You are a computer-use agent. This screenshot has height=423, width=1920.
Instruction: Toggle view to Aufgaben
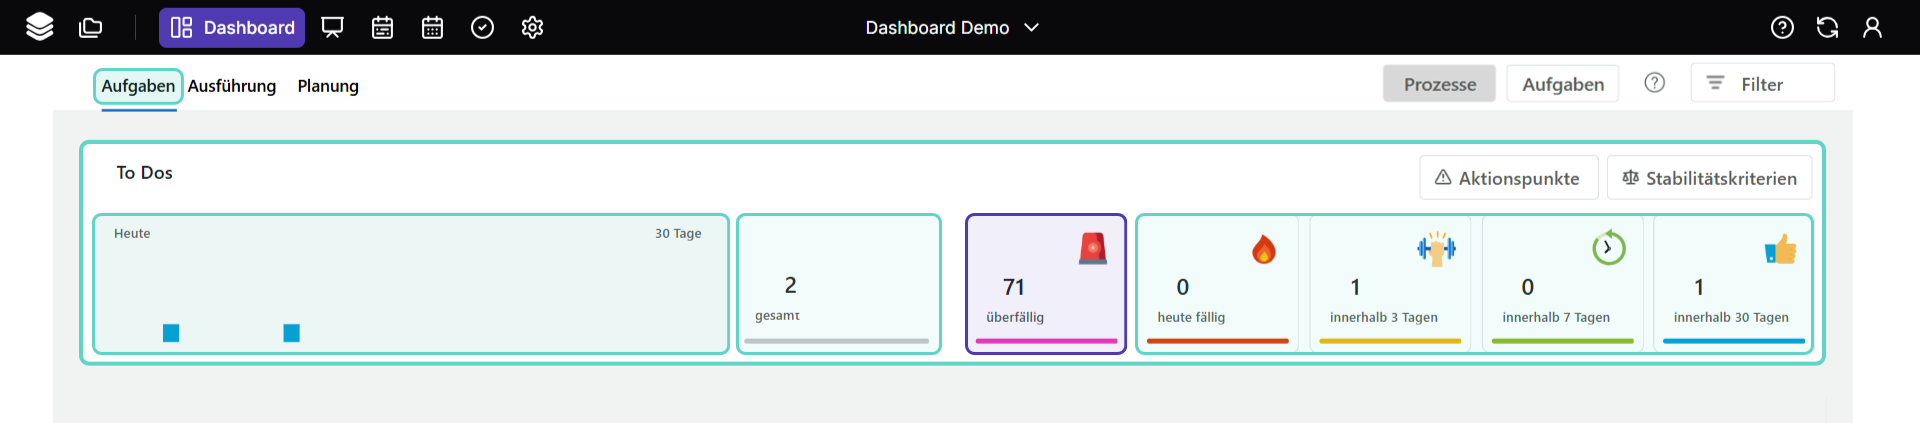click(1562, 84)
